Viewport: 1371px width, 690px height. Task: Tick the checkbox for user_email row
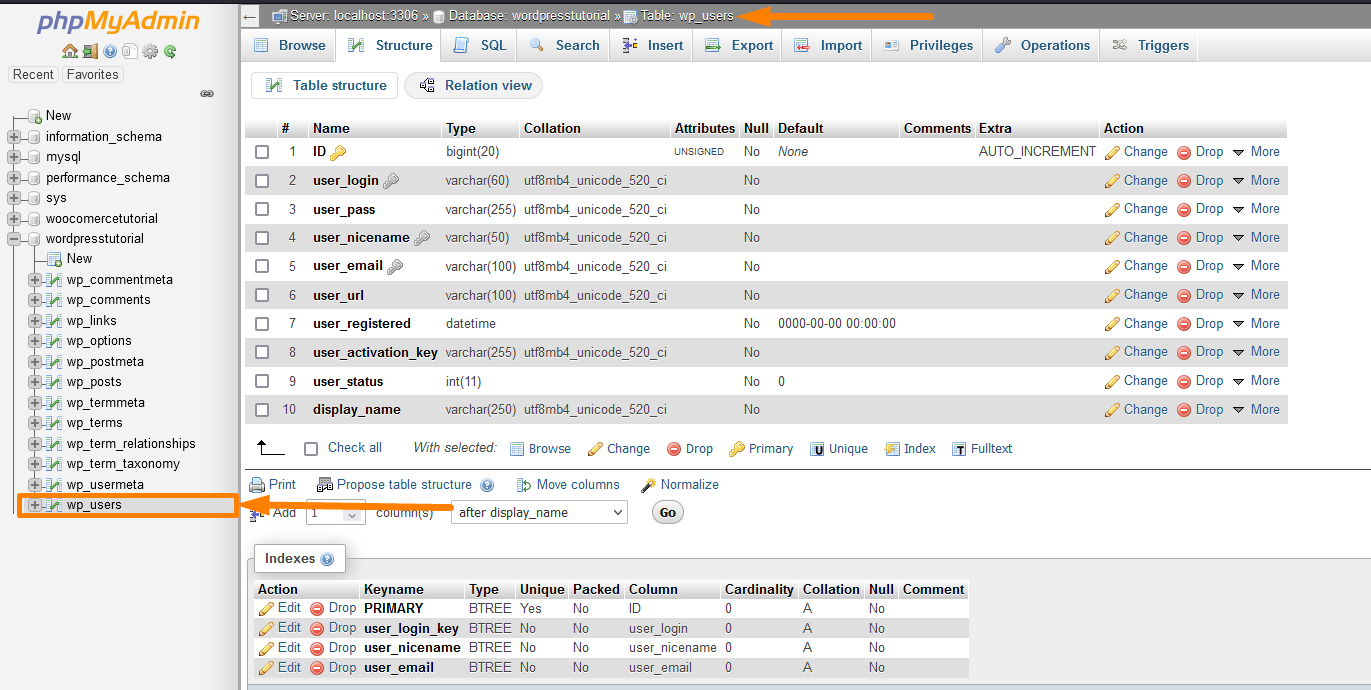(262, 266)
